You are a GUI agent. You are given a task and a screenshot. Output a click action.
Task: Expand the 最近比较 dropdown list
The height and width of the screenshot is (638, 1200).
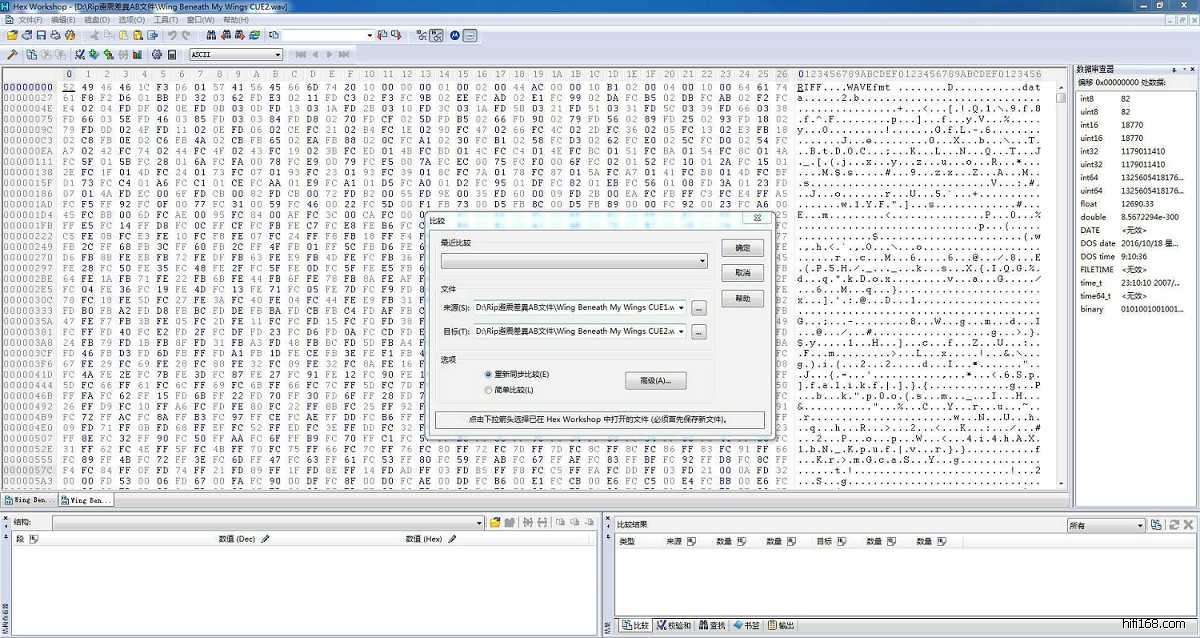click(702, 261)
